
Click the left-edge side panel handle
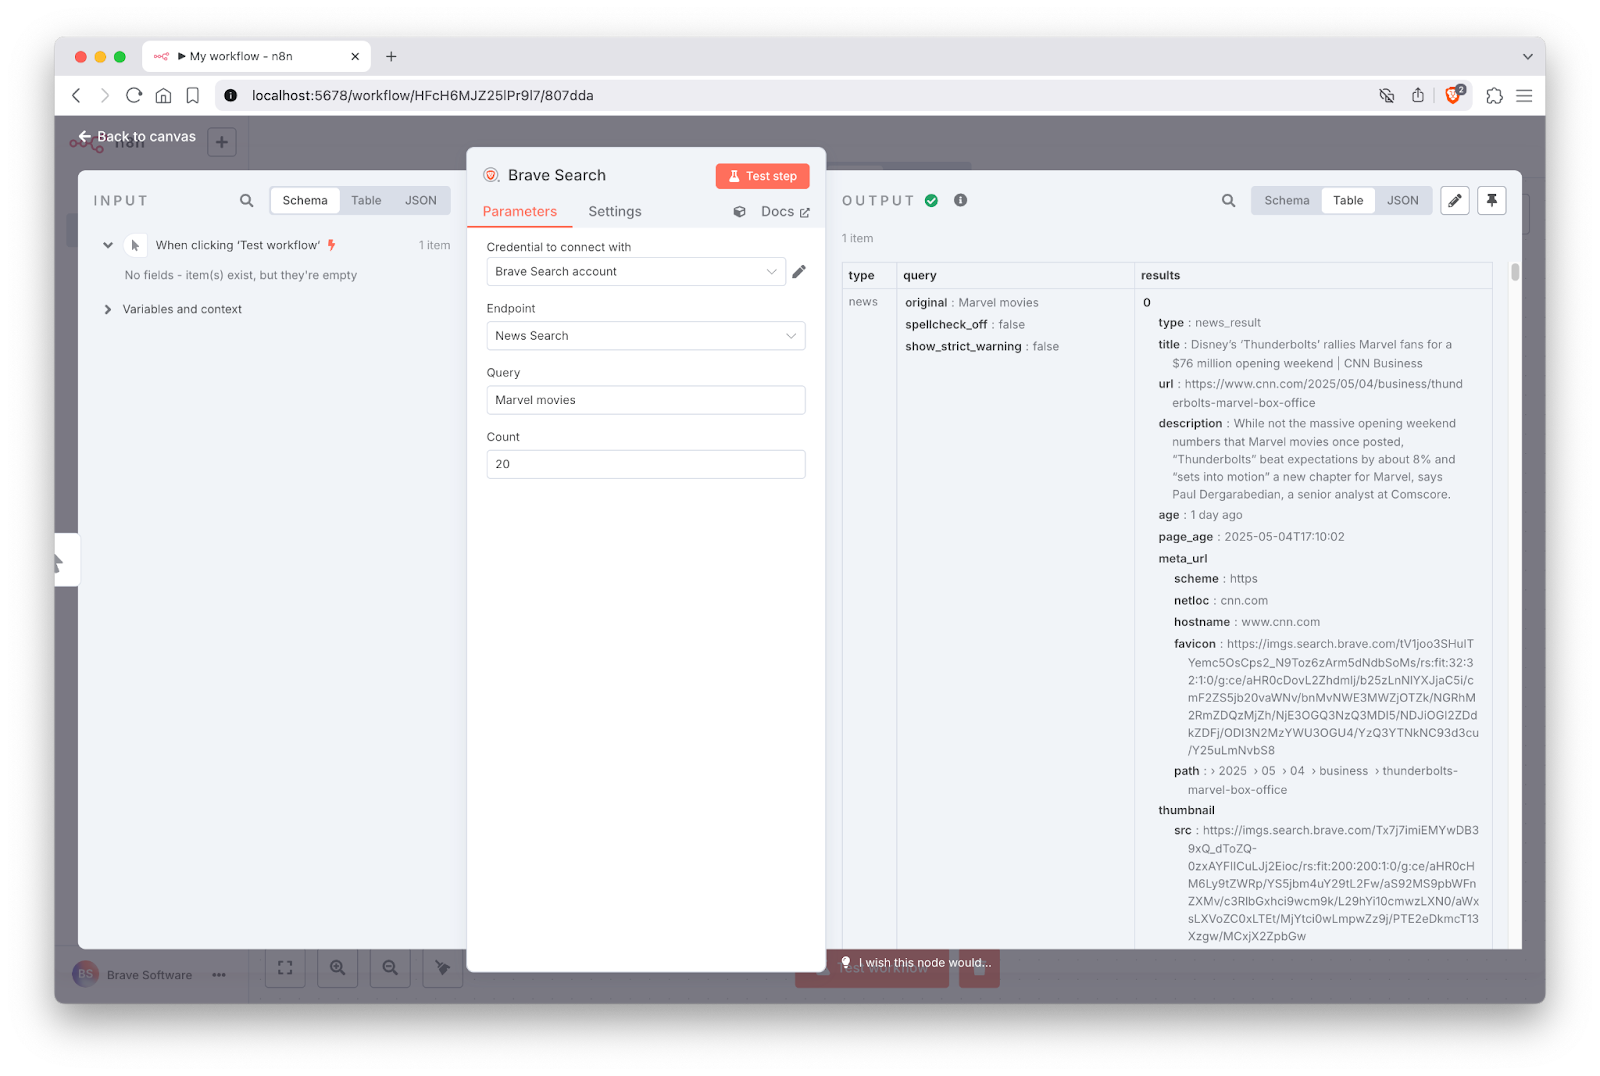tap(66, 560)
